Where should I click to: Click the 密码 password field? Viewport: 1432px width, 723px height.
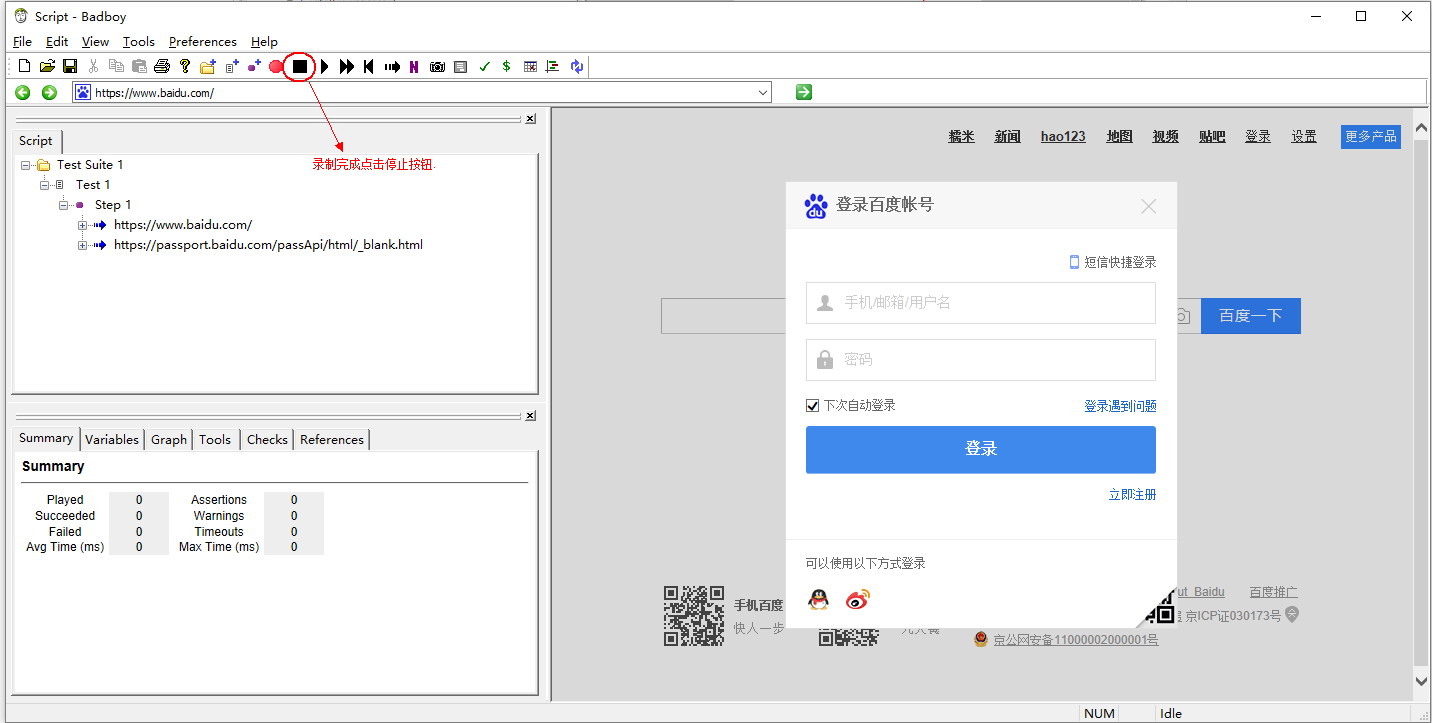[x=981, y=359]
